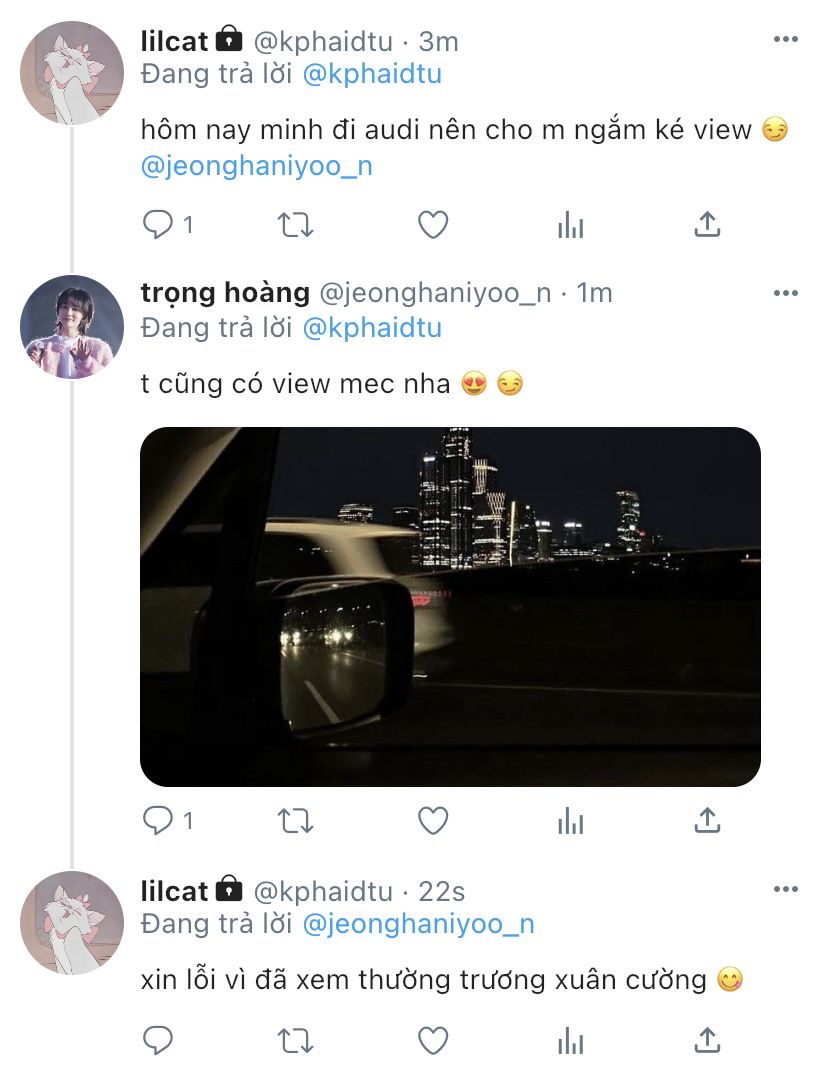Open the night city skyline photo
The width and height of the screenshot is (828, 1068).
coord(450,606)
